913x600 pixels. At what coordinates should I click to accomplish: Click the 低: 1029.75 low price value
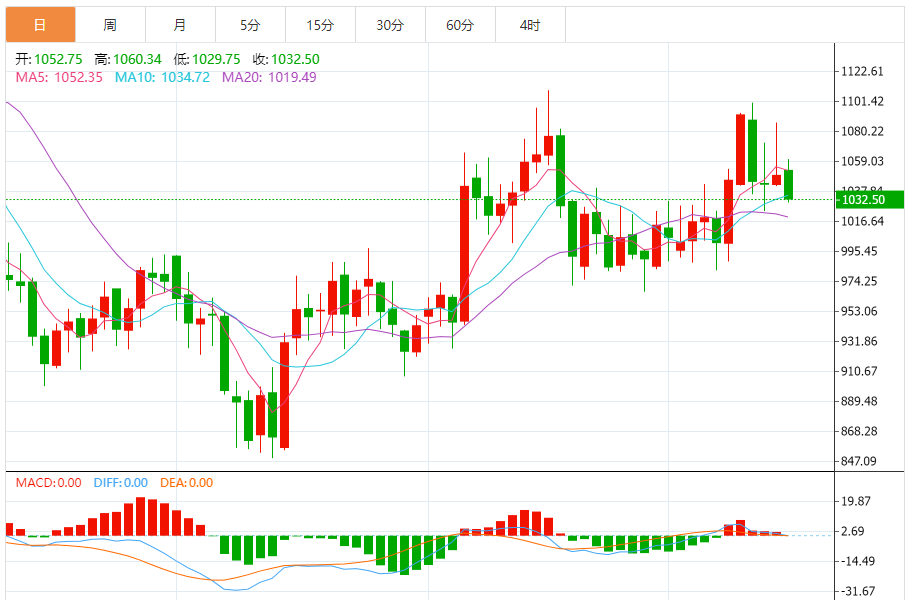point(207,59)
